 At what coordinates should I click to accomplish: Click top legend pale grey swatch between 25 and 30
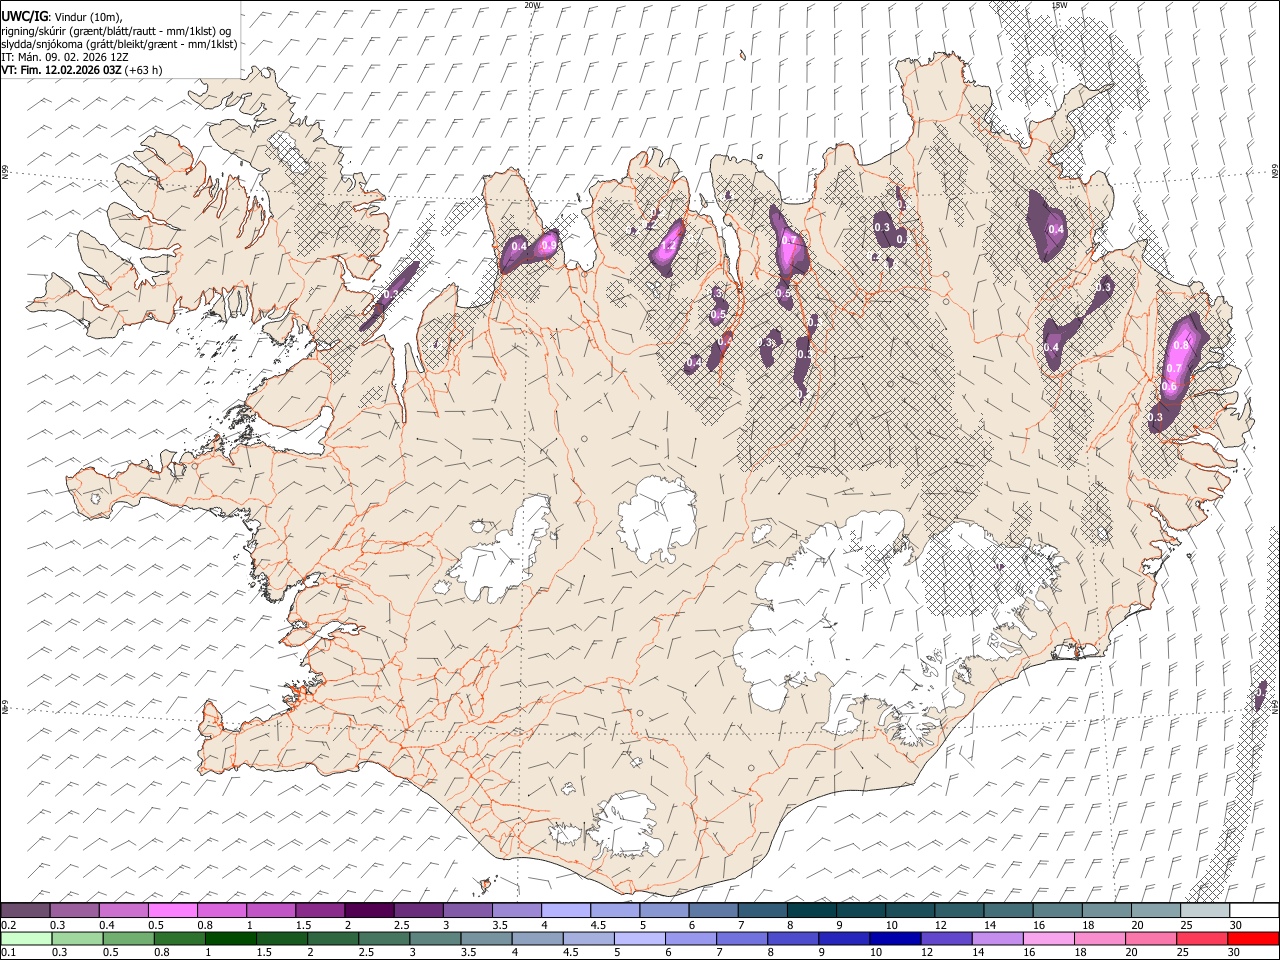point(1205,910)
